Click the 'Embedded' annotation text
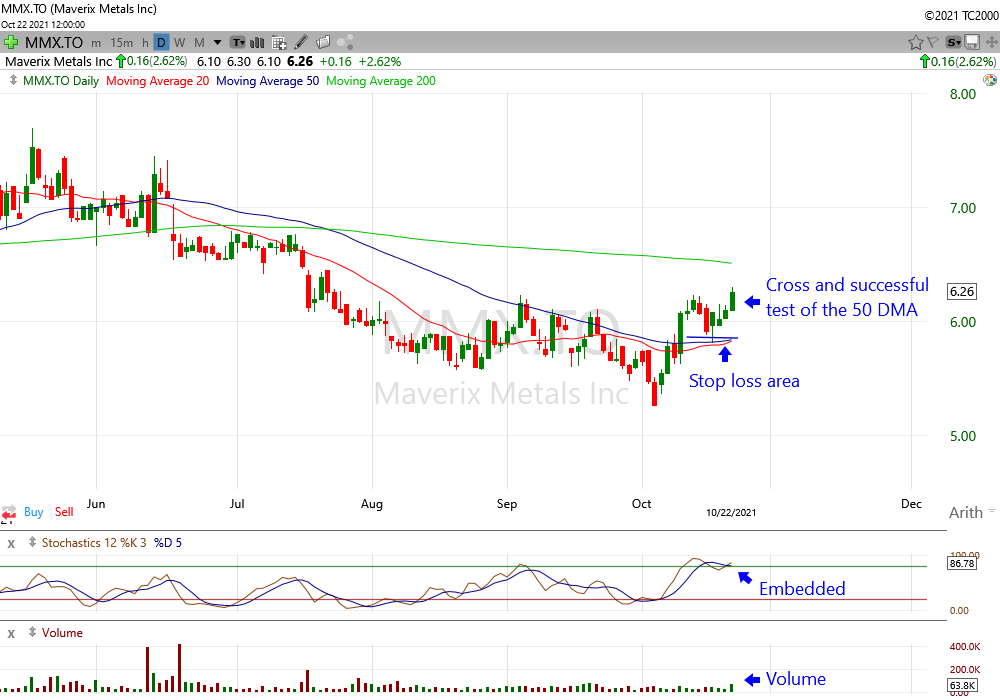 (802, 588)
